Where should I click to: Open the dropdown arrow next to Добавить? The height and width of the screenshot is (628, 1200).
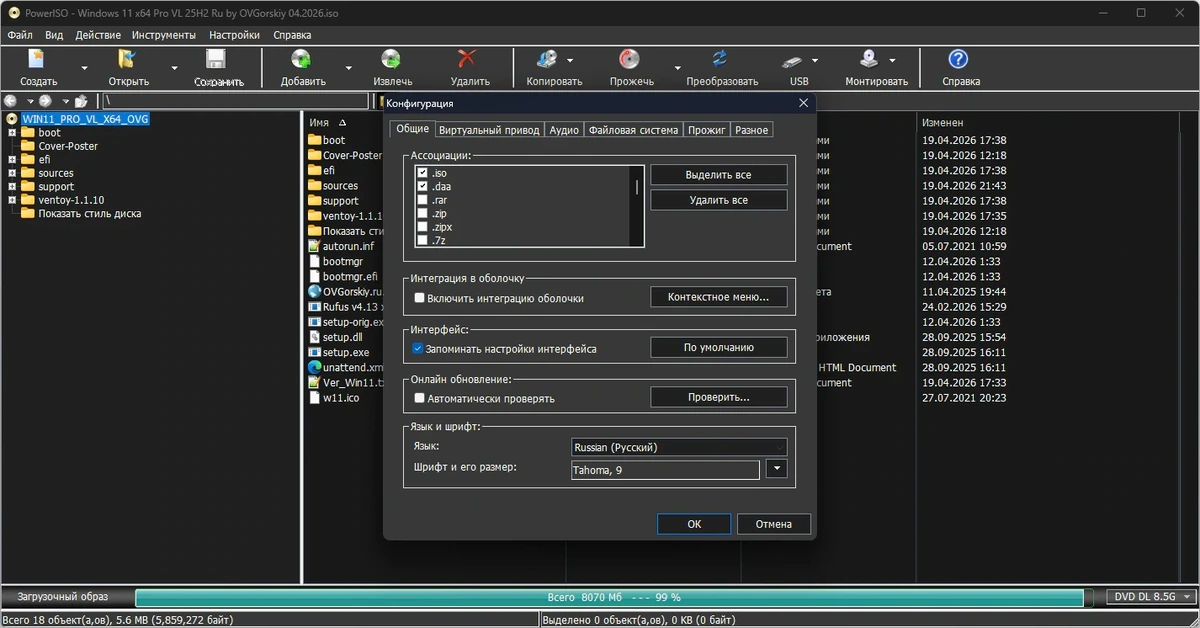click(x=349, y=69)
